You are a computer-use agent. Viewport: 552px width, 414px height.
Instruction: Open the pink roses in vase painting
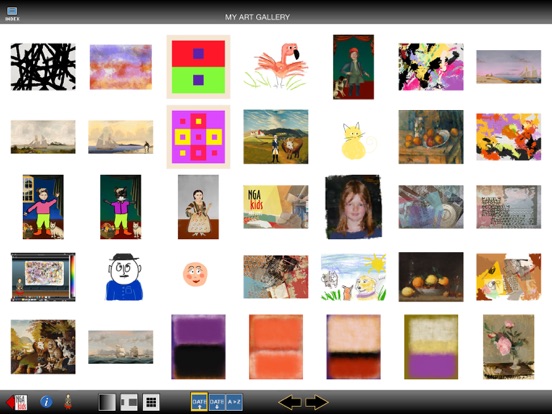(509, 347)
